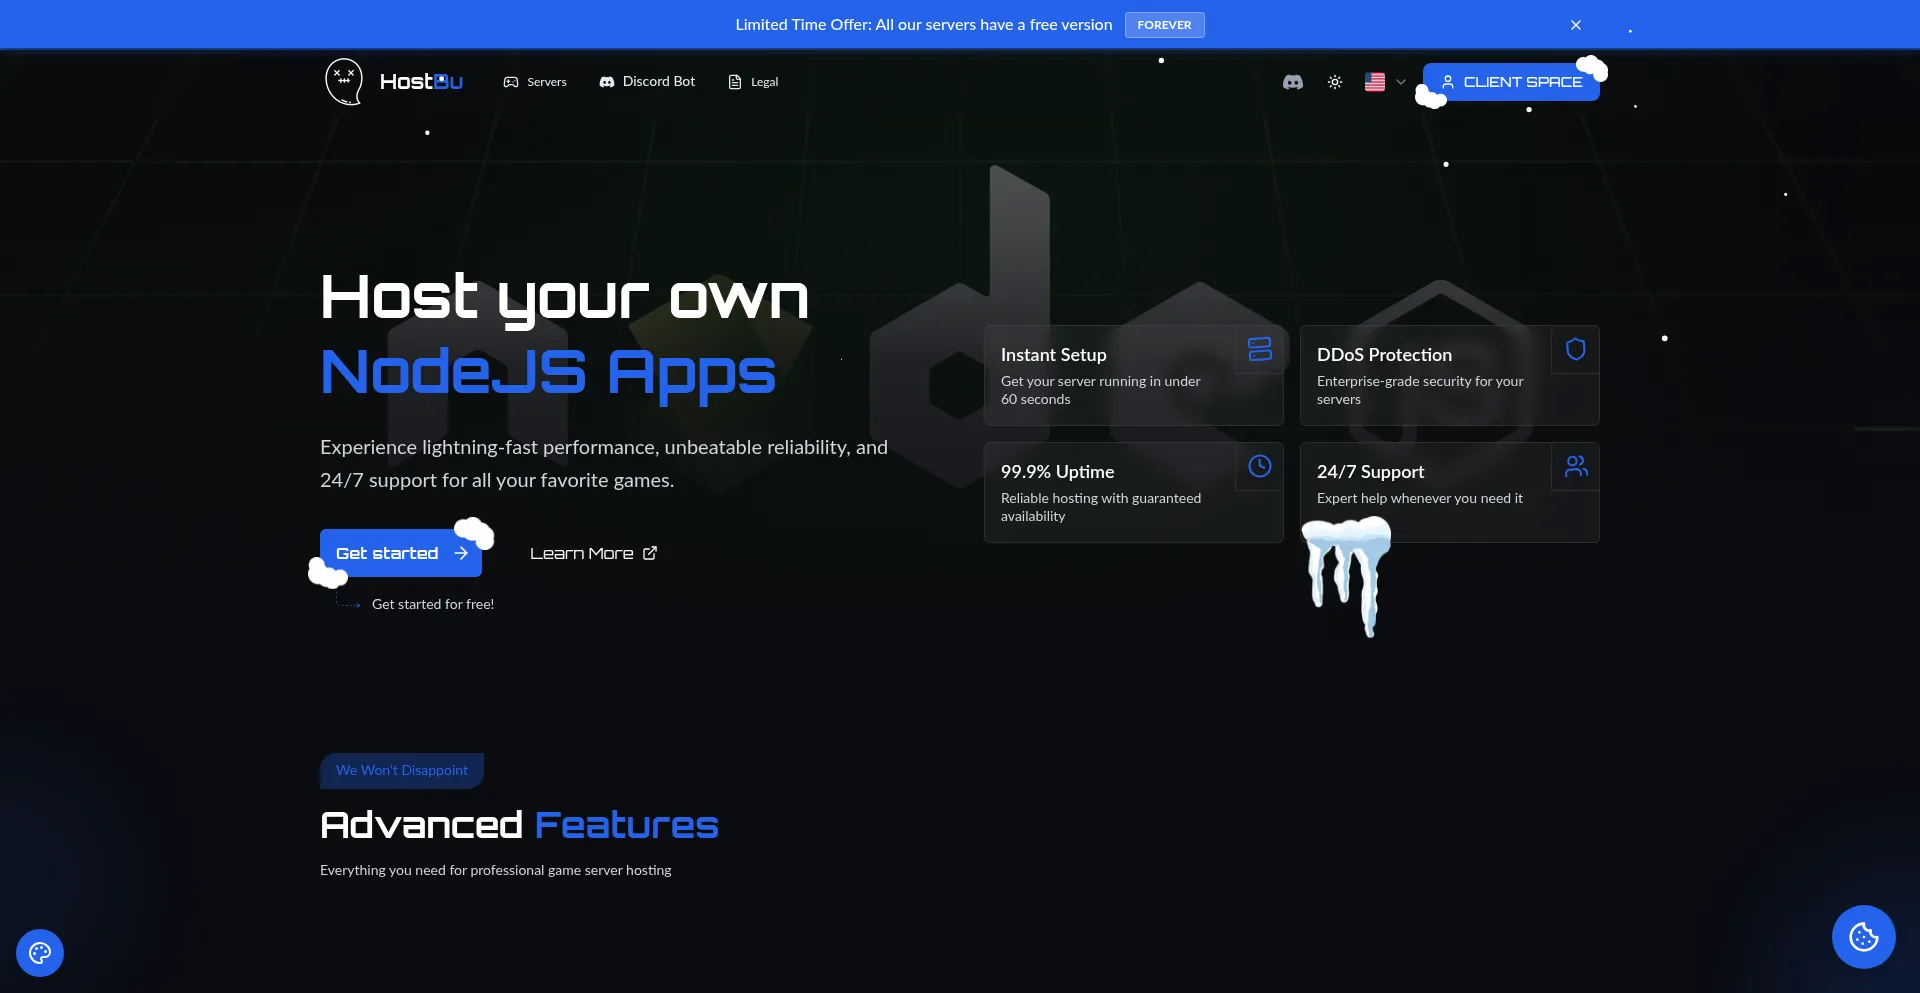This screenshot has height=993, width=1920.
Task: Click the clock icon on 99.9% Uptime
Action: [x=1260, y=466]
